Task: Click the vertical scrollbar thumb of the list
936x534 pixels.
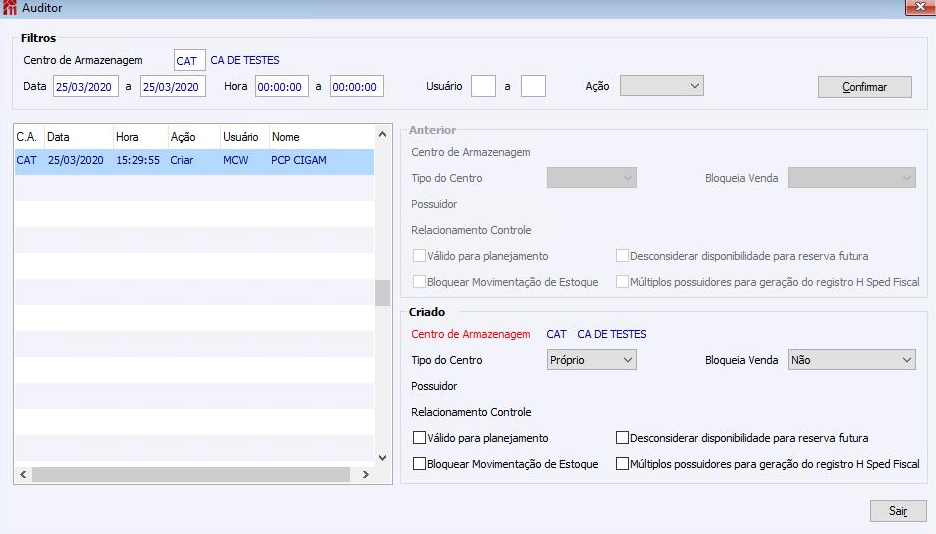Action: 383,292
